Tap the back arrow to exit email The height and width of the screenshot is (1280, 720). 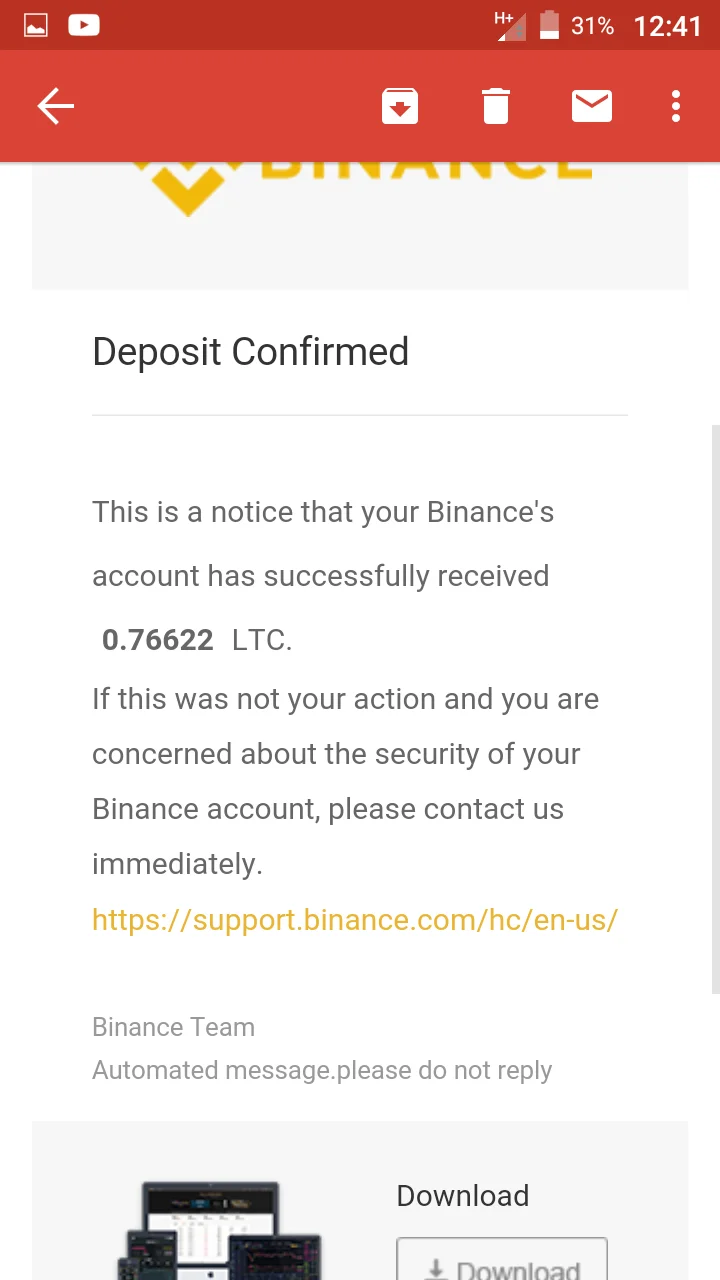(56, 106)
